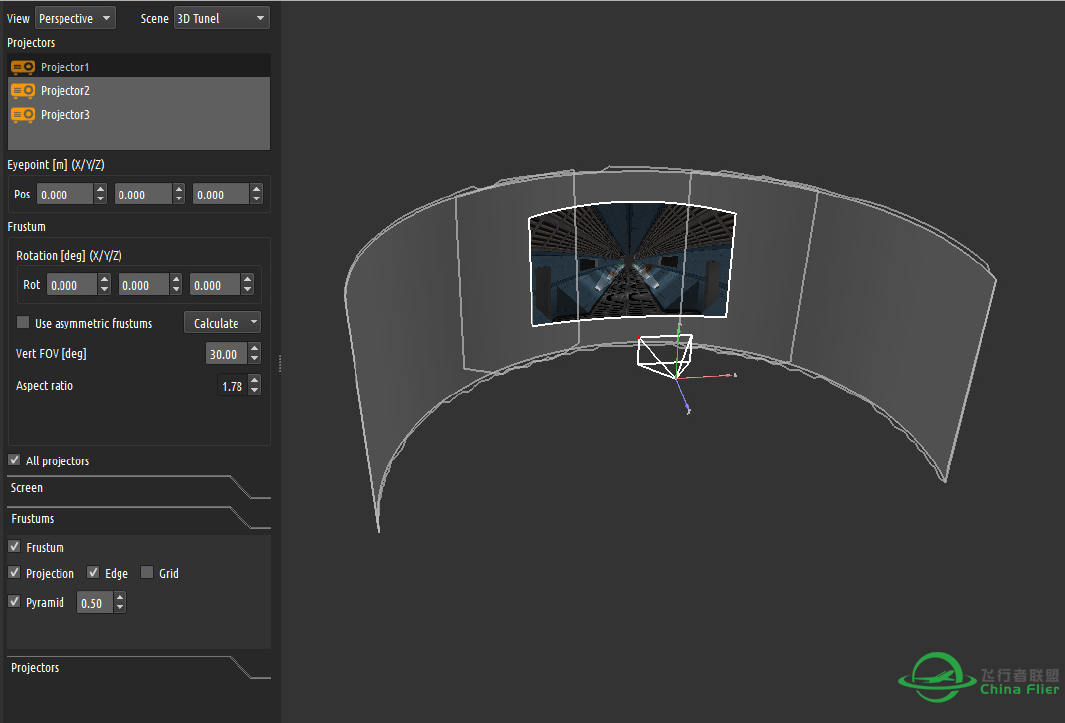Viewport: 1065px width, 723px height.
Task: Select the Projector1 icon in list
Action: pyautogui.click(x=23, y=67)
